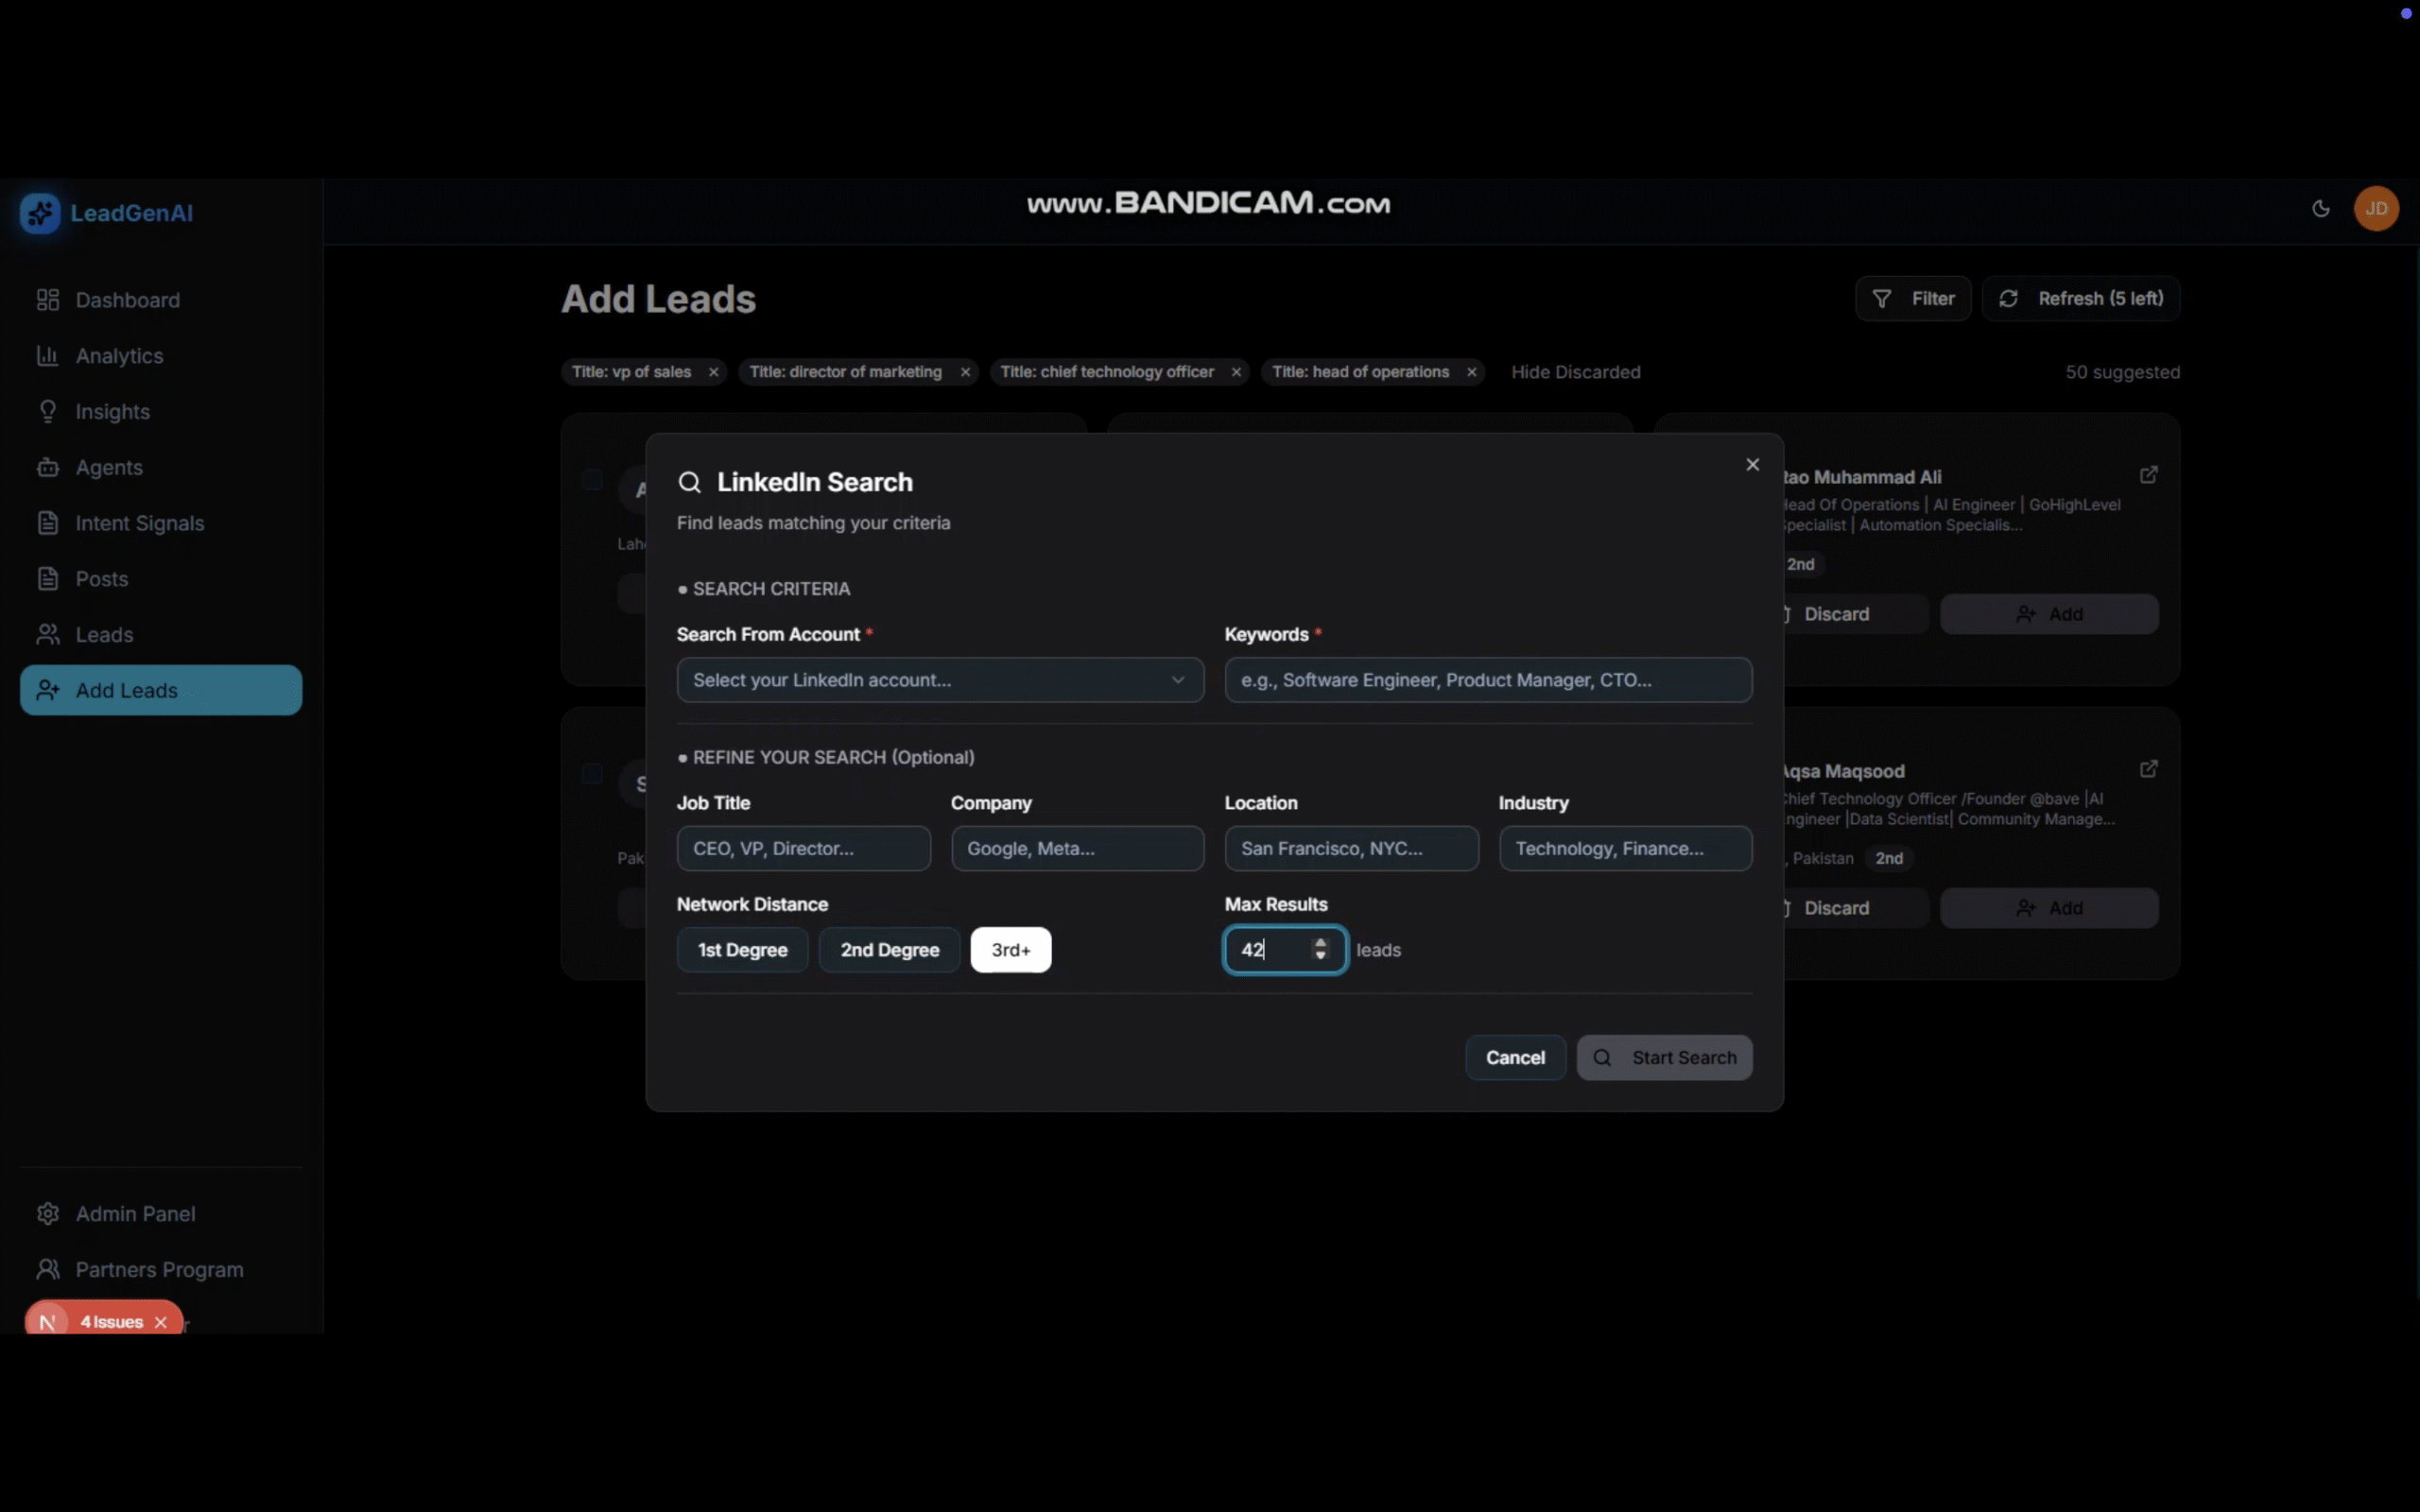Dismiss the 4 Issues badge
This screenshot has width=2420, height=1512.
pyautogui.click(x=161, y=1322)
